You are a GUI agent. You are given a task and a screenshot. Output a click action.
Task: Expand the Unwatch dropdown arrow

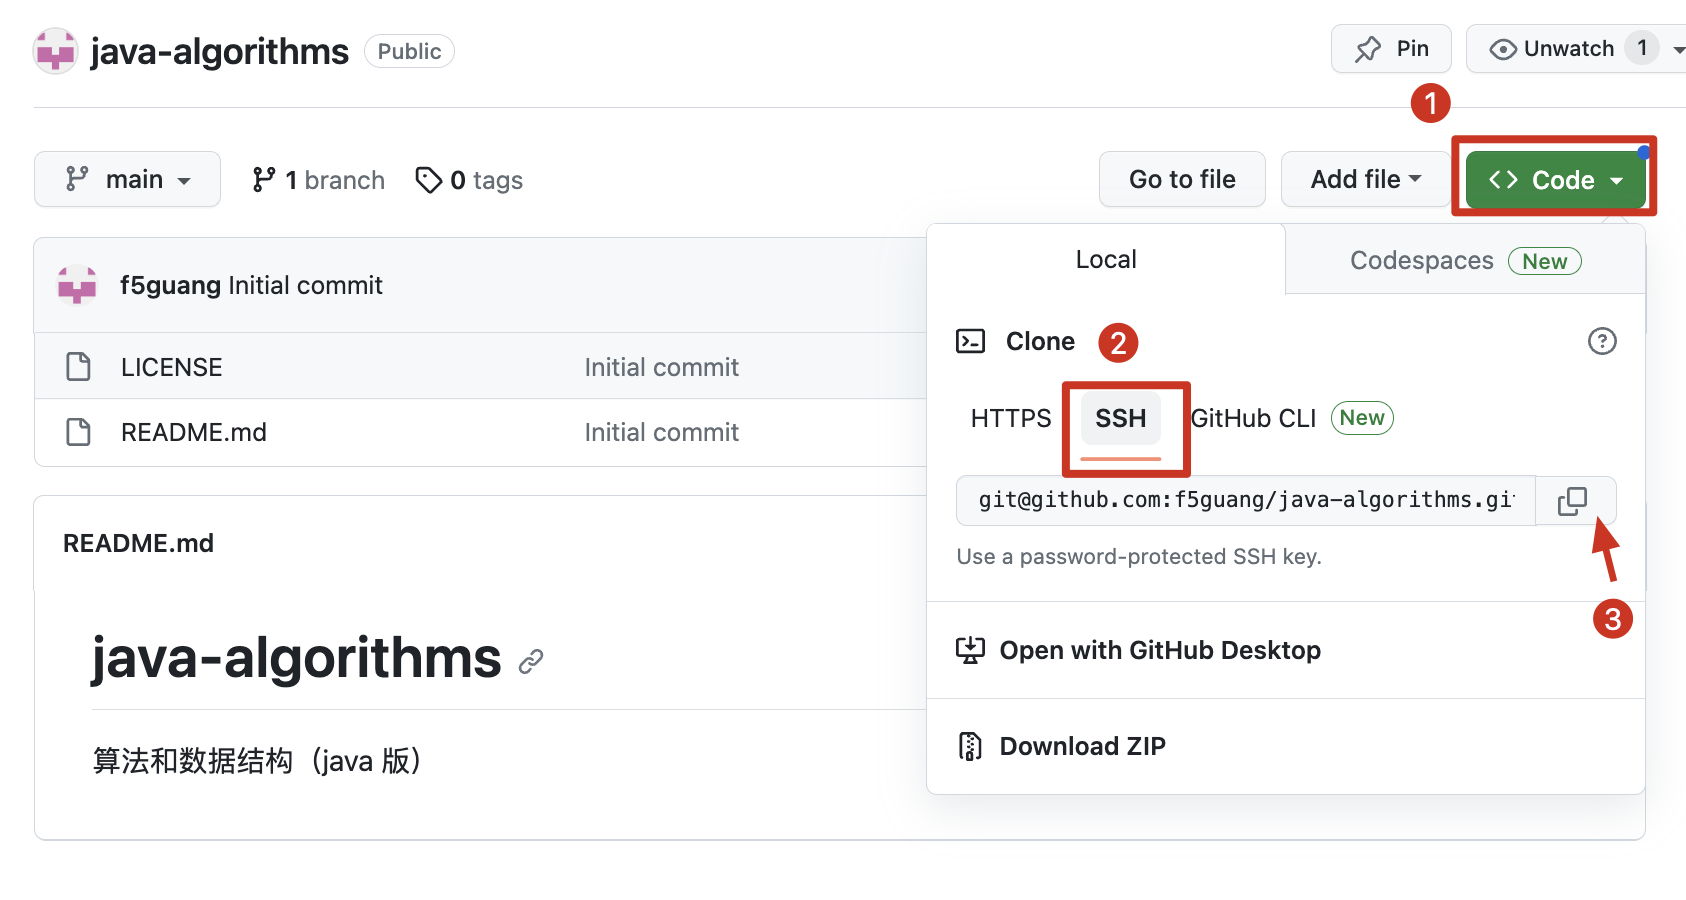pyautogui.click(x=1679, y=49)
